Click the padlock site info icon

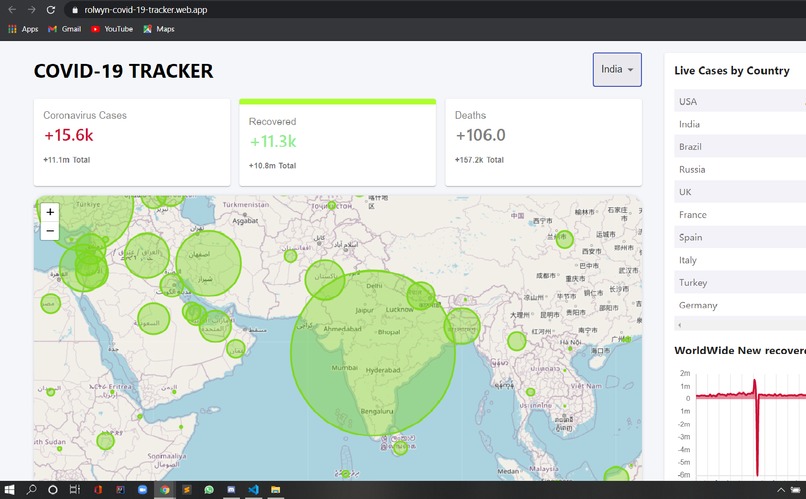tap(75, 10)
